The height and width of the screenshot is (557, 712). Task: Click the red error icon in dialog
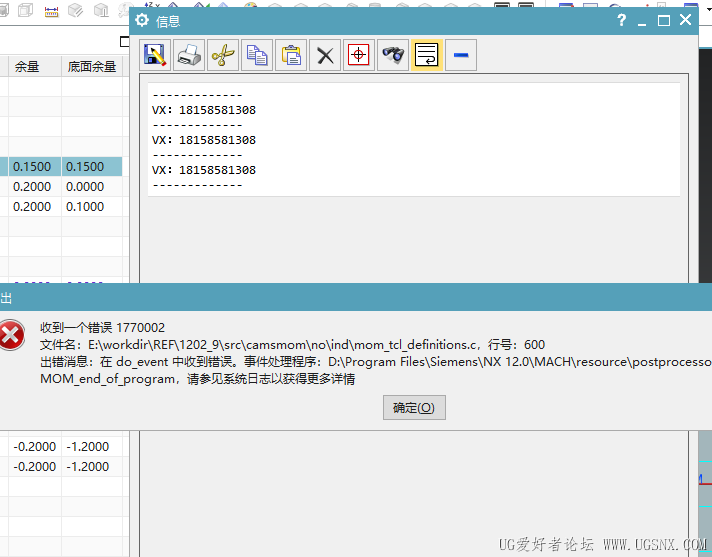(11, 335)
